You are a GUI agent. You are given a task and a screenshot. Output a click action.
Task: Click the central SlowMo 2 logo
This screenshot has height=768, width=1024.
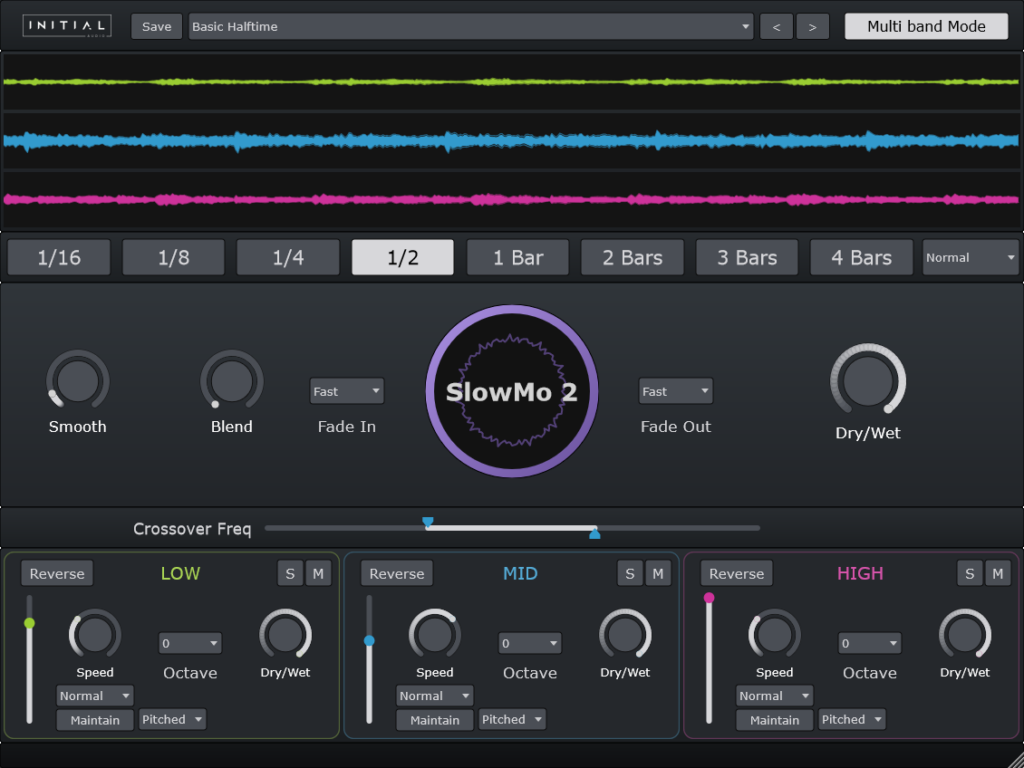click(x=511, y=392)
